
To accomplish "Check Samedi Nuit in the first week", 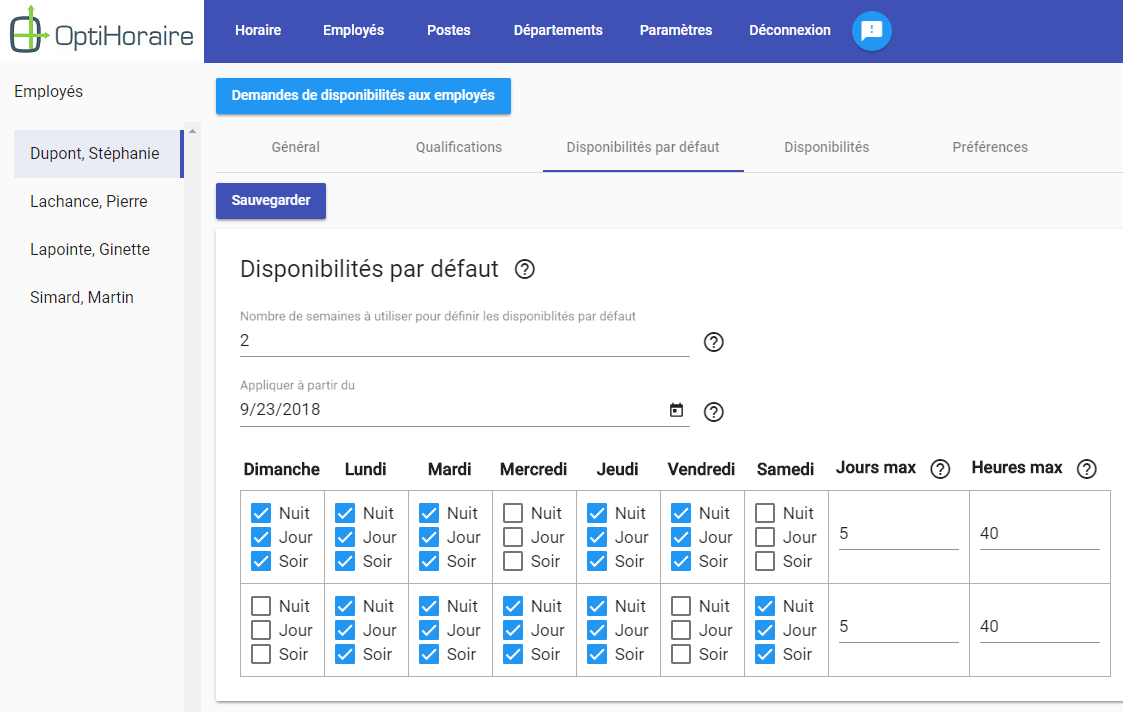I will 765,514.
